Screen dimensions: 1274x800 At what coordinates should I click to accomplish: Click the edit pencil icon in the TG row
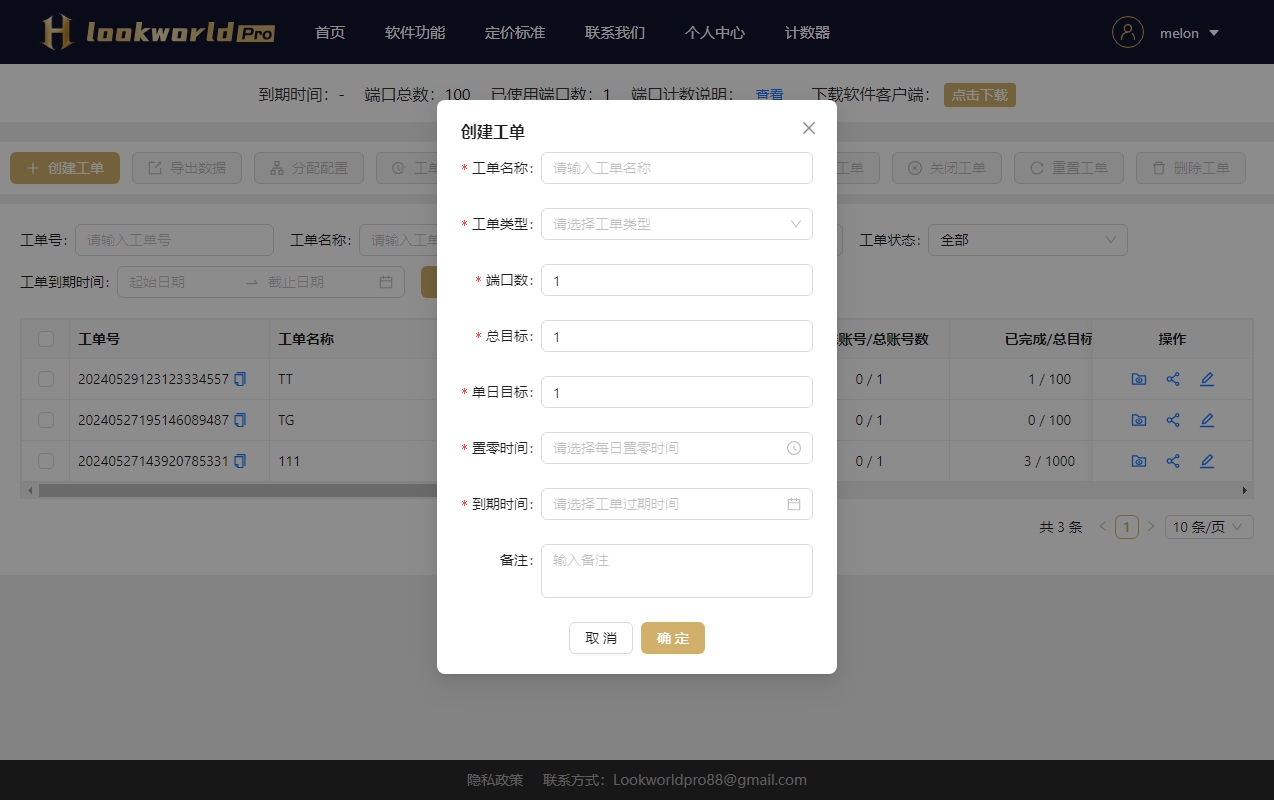[1207, 420]
